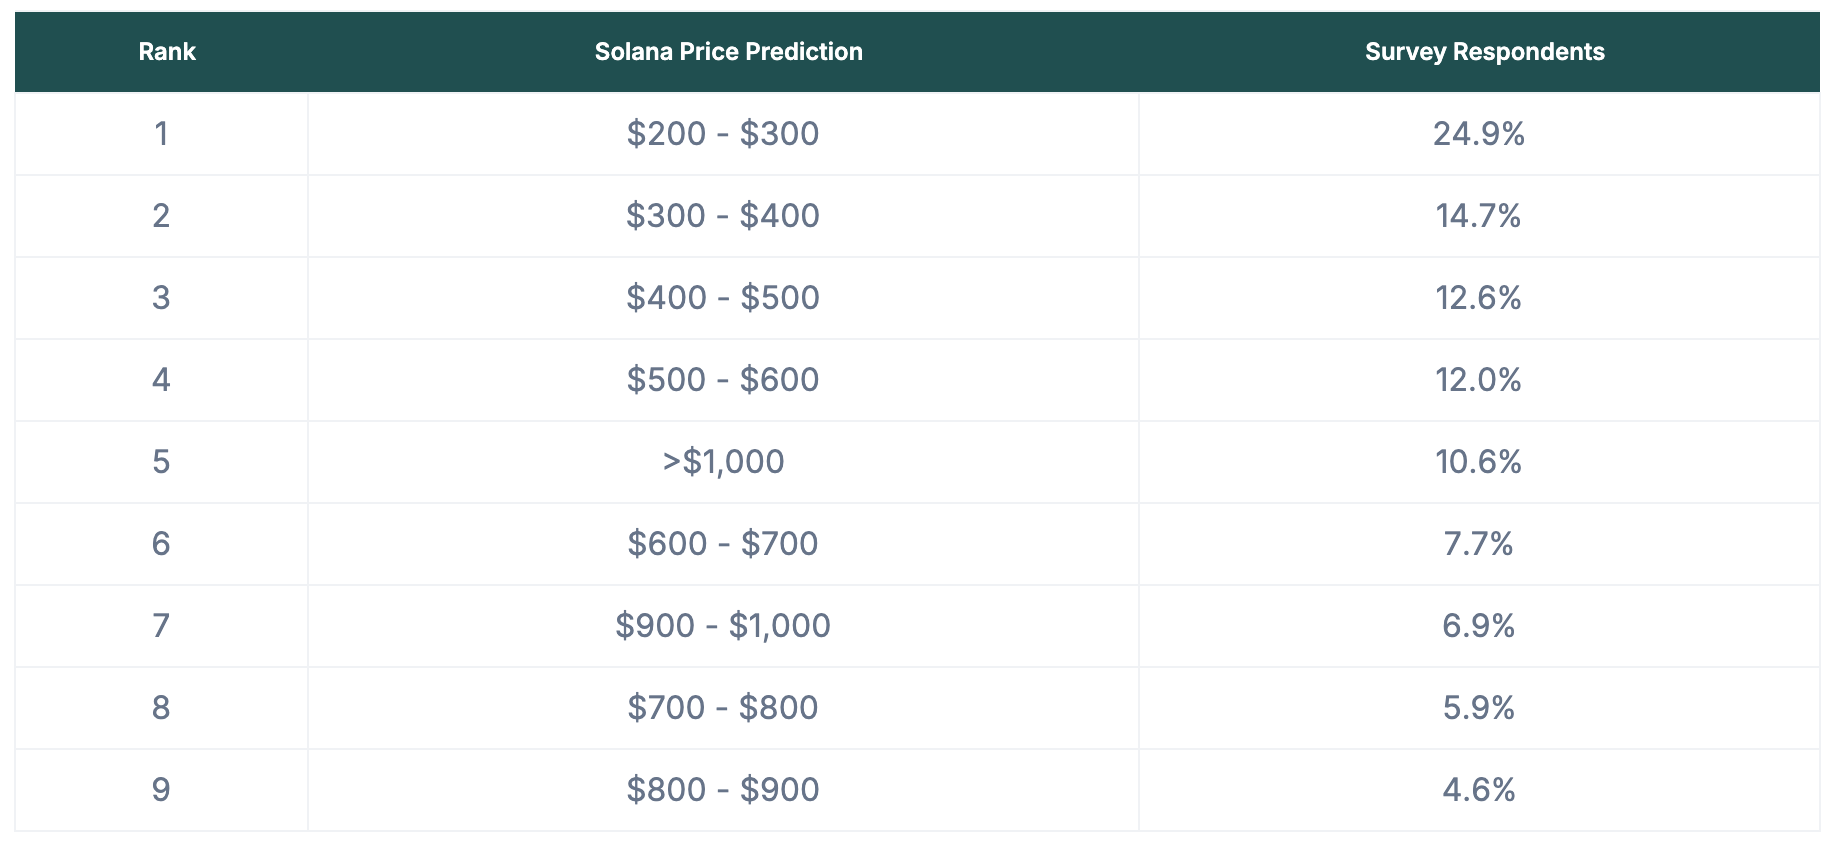1848x846 pixels.
Task: Click the rank 9 number cell
Action: pyautogui.click(x=161, y=790)
